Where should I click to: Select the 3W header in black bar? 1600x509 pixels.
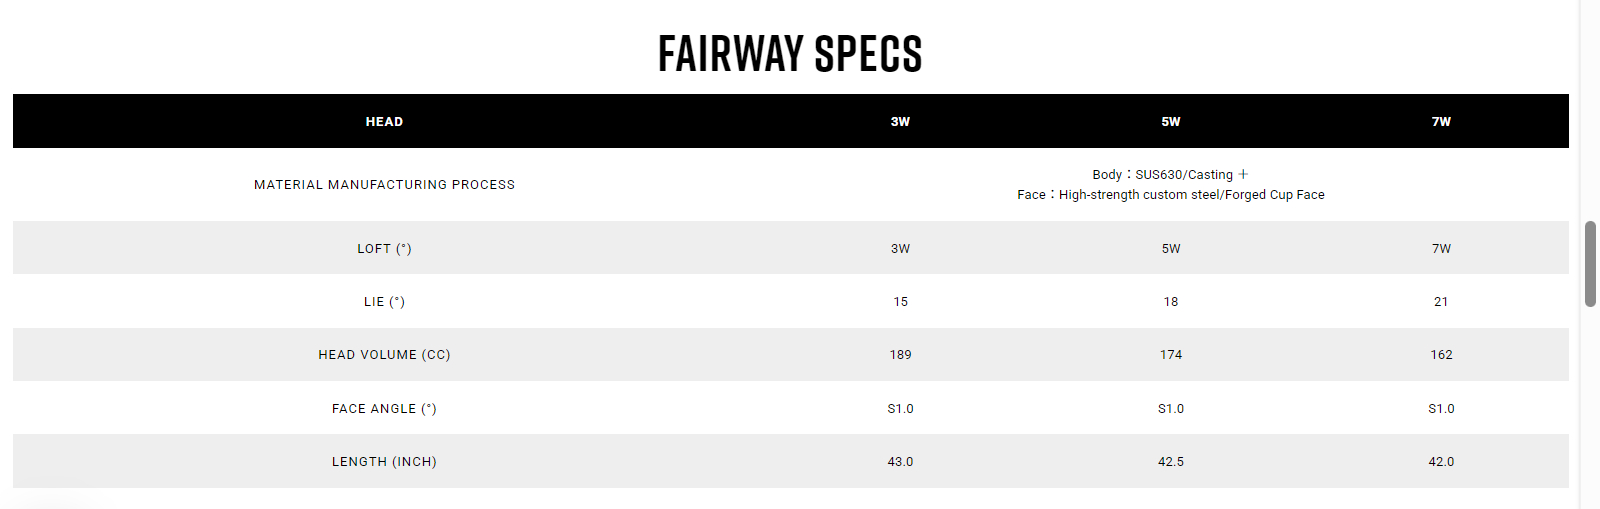click(x=900, y=122)
